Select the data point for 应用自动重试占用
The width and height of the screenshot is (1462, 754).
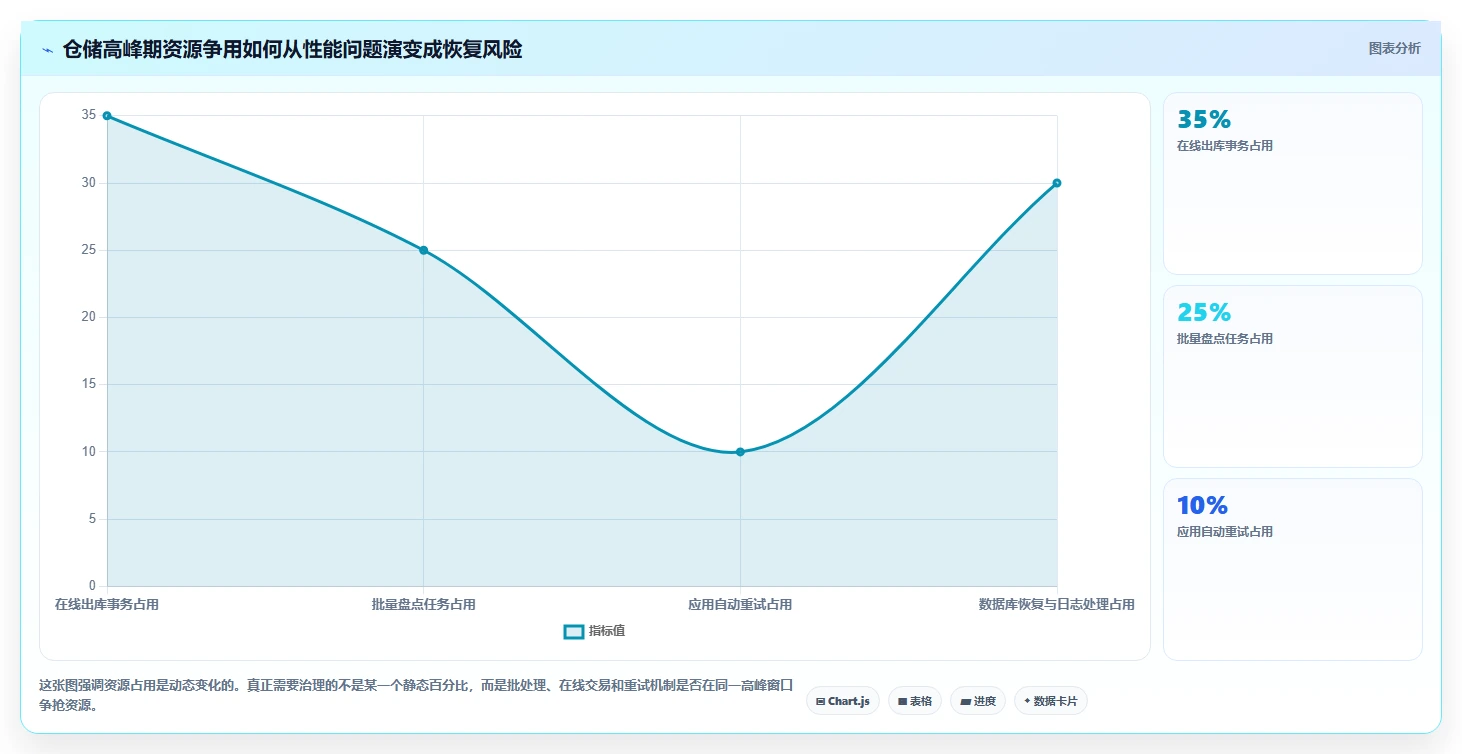(x=740, y=452)
